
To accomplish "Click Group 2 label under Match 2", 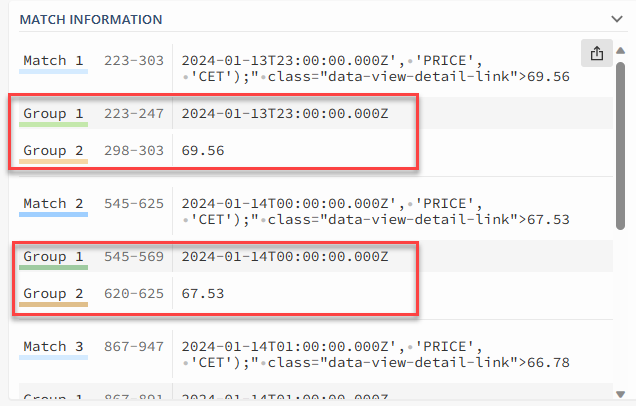I will pyautogui.click(x=53, y=294).
